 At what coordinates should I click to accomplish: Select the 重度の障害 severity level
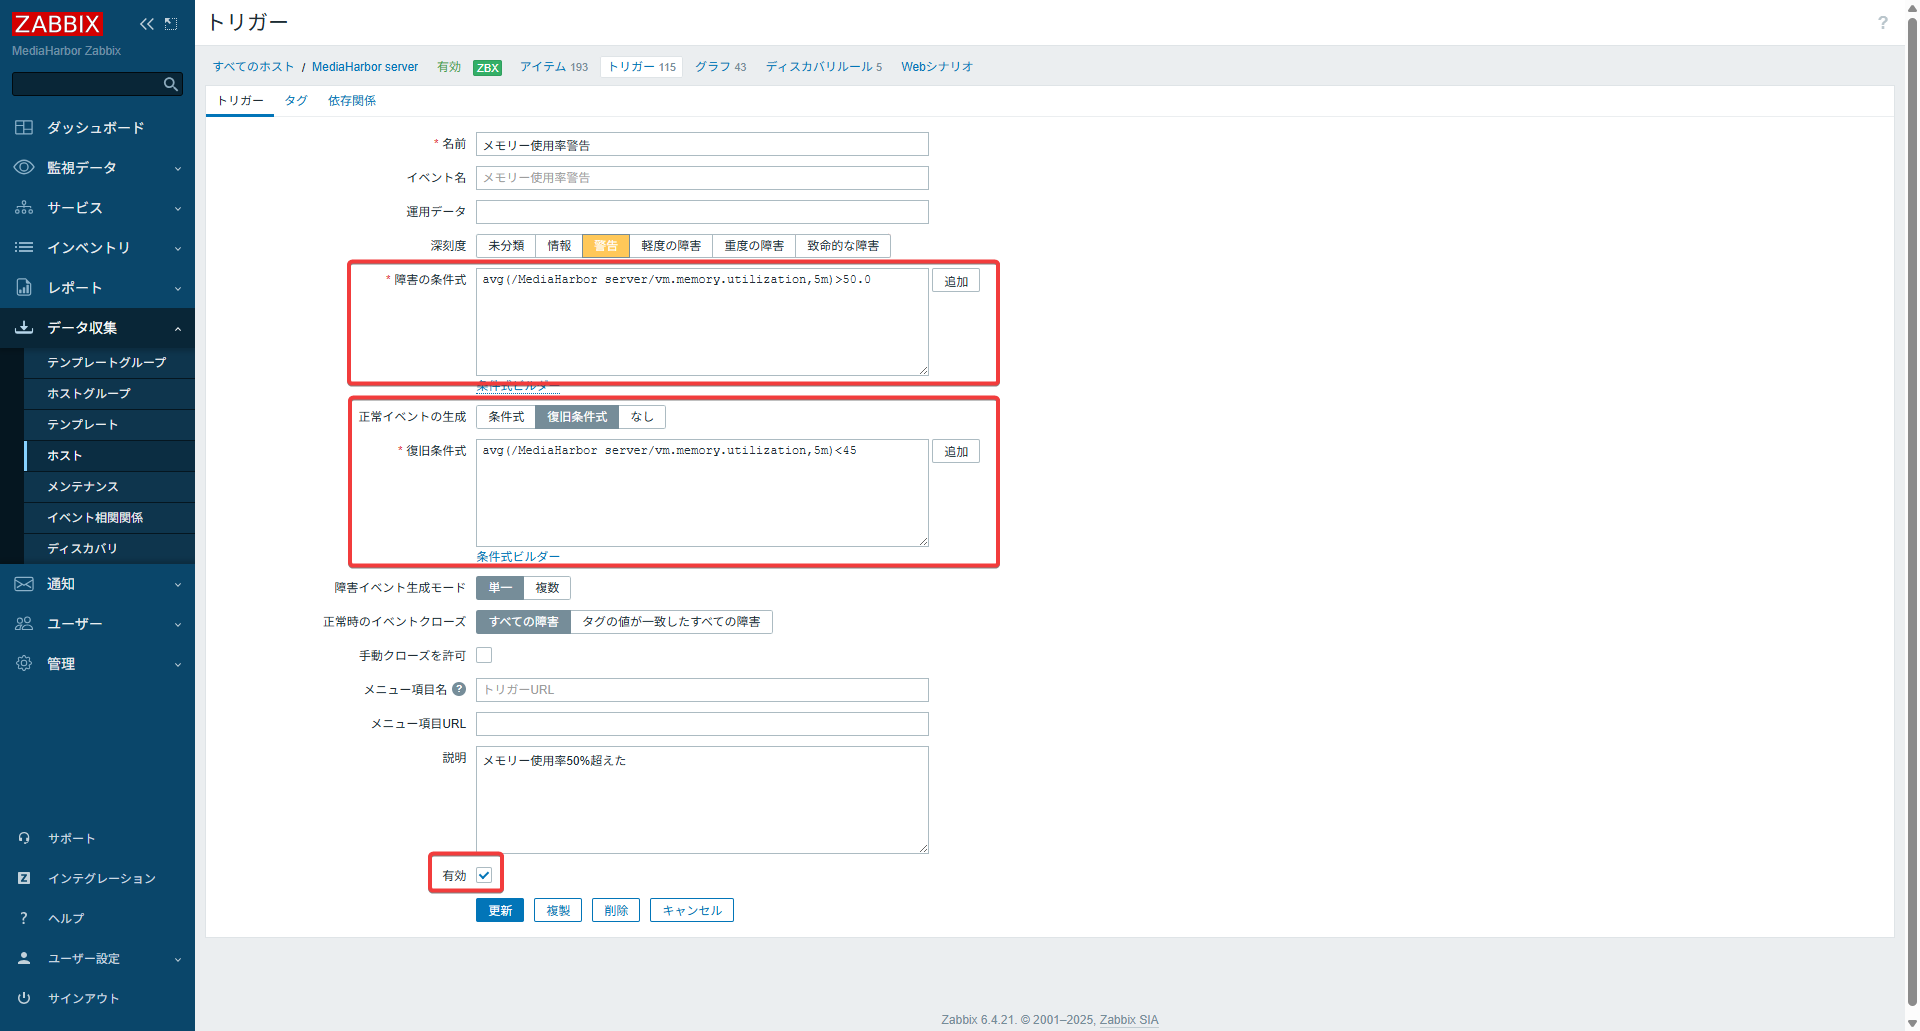[x=754, y=246]
